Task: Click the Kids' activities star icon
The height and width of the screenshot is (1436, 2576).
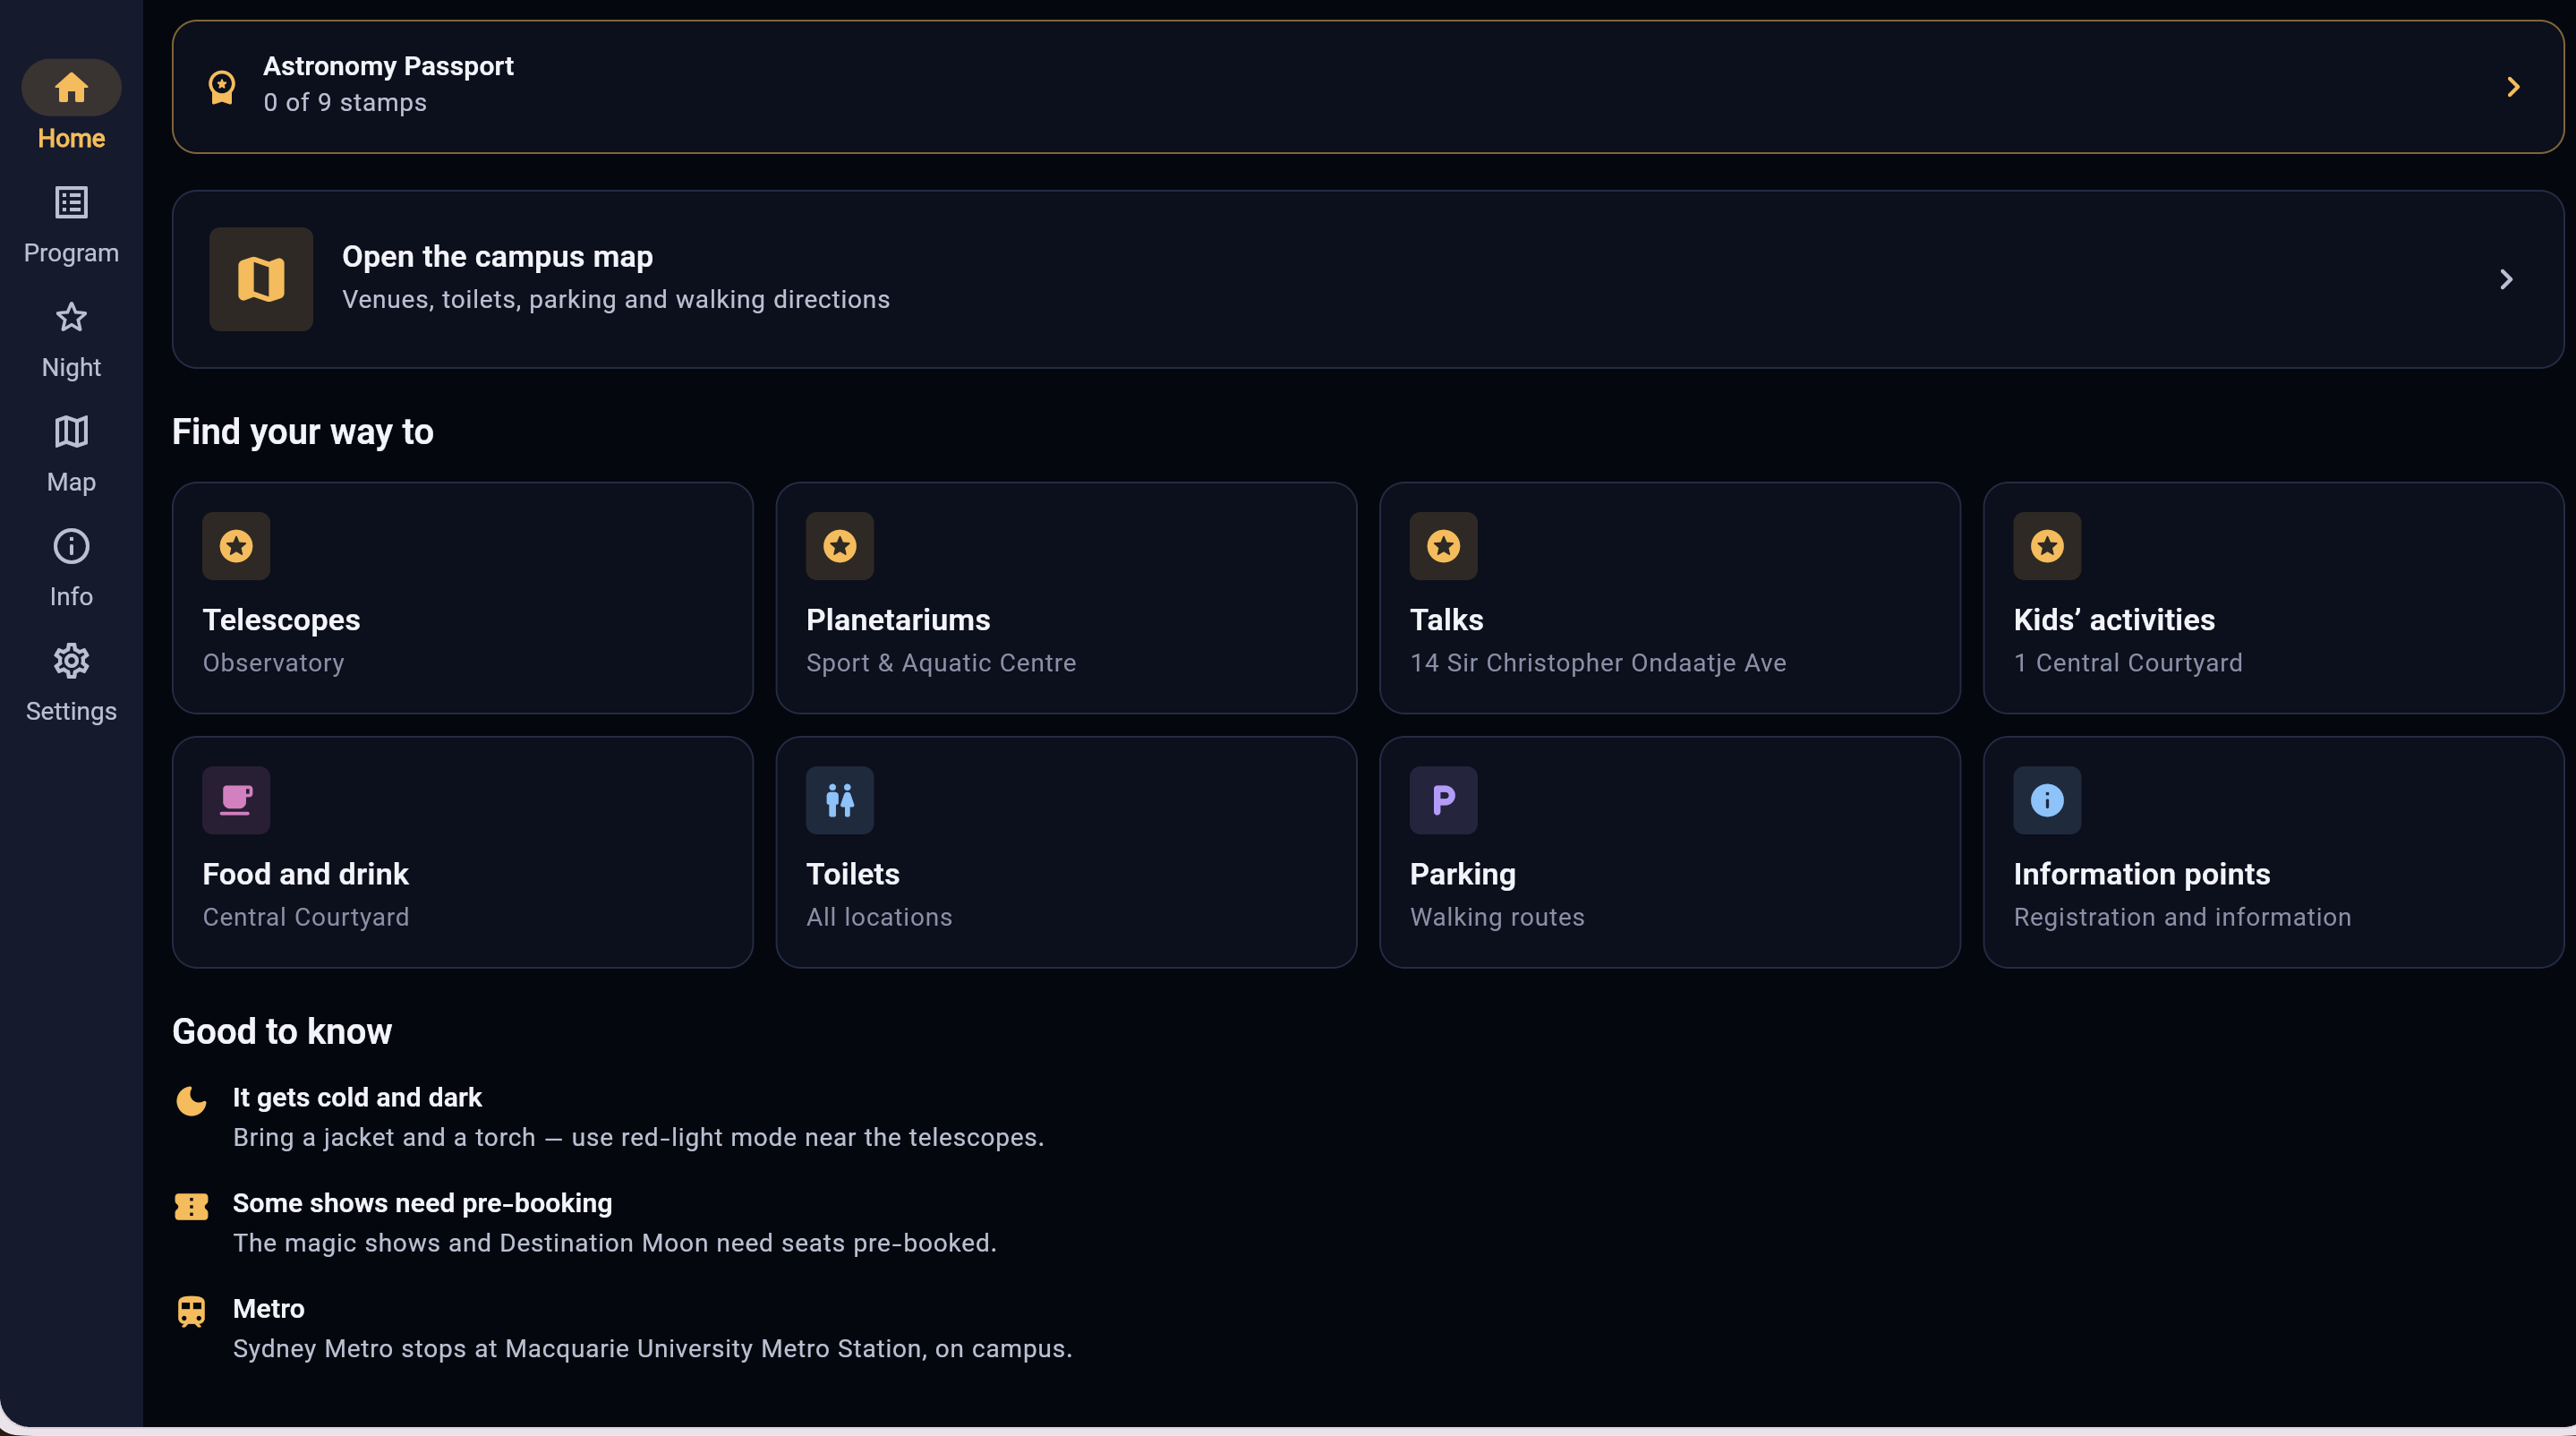Action: pyautogui.click(x=2047, y=546)
